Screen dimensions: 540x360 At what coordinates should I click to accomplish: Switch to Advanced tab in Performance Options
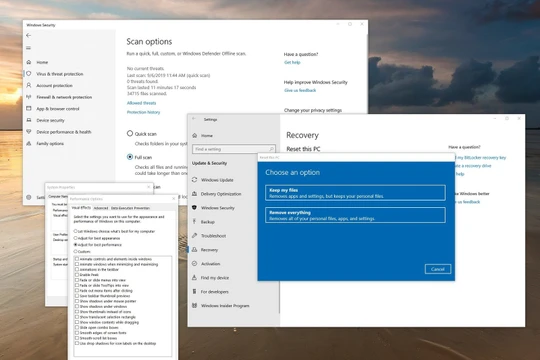click(x=101, y=208)
